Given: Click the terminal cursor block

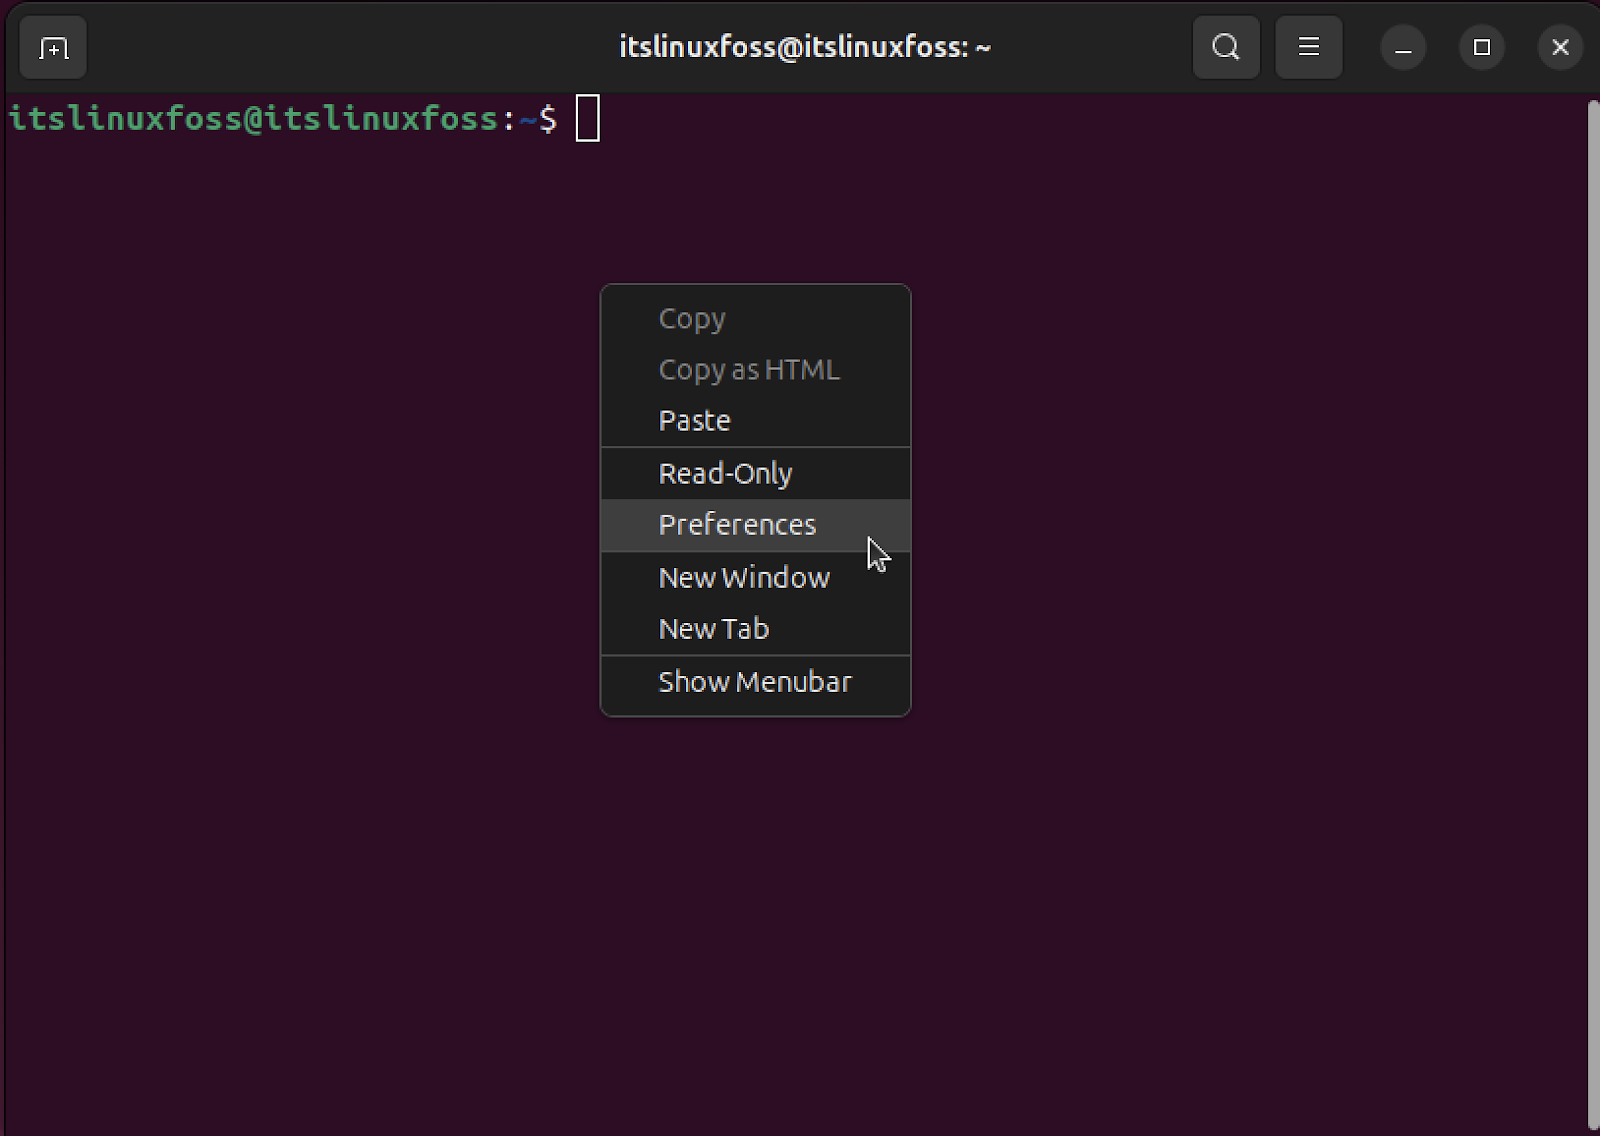Looking at the screenshot, I should (x=589, y=118).
